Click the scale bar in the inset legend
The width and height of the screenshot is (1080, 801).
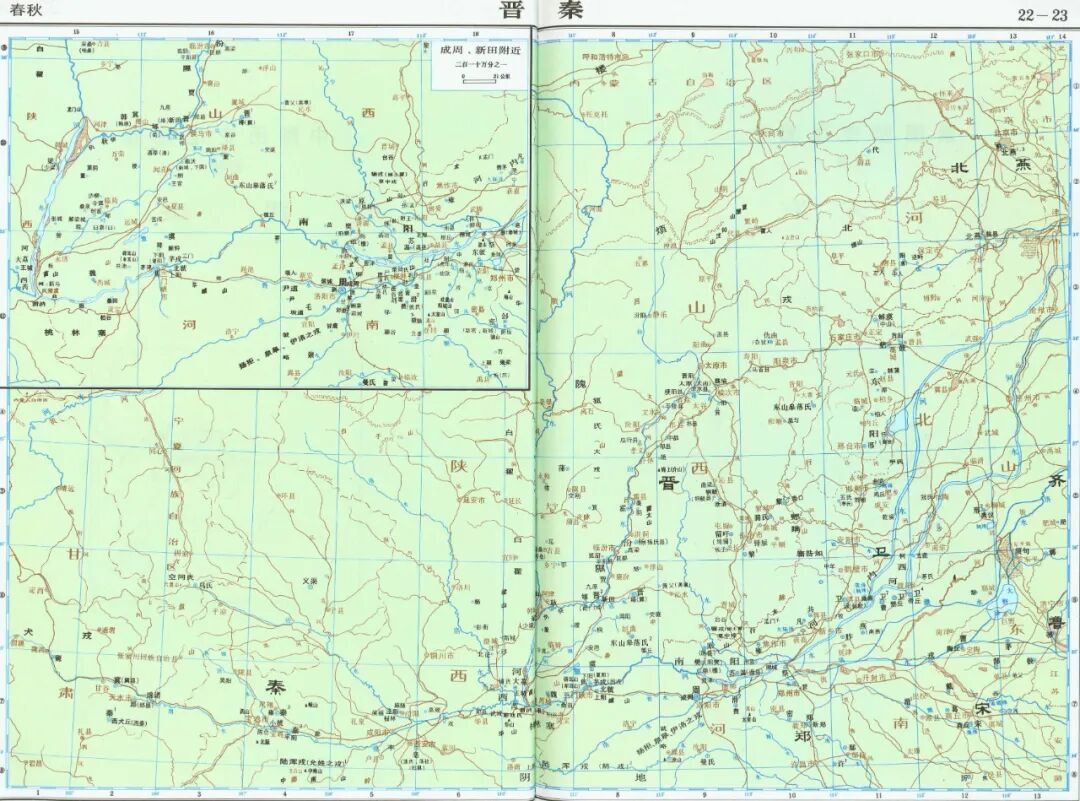pyautogui.click(x=477, y=81)
